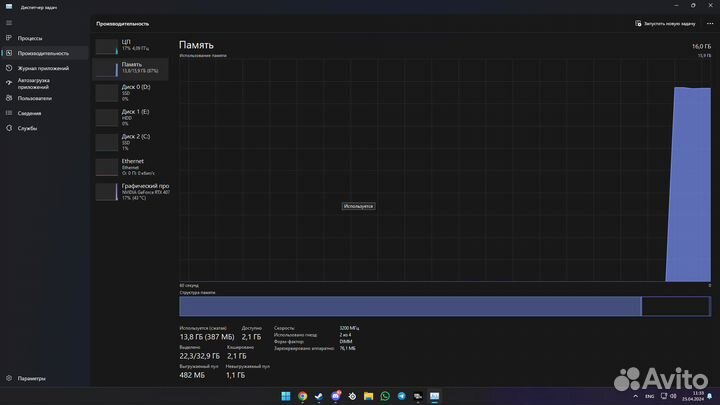Open the Процессы section
720x405 pixels.
point(29,38)
